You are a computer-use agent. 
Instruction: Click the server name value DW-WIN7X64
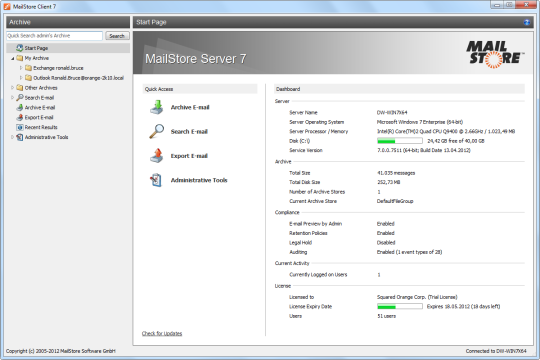click(392, 112)
